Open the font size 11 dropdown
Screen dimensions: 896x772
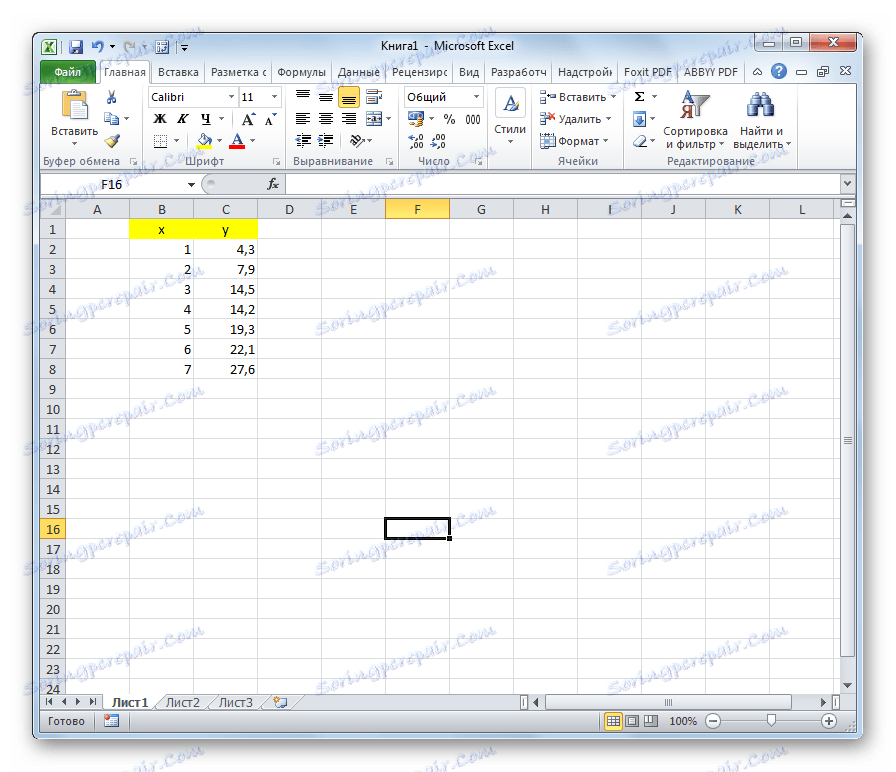click(274, 97)
